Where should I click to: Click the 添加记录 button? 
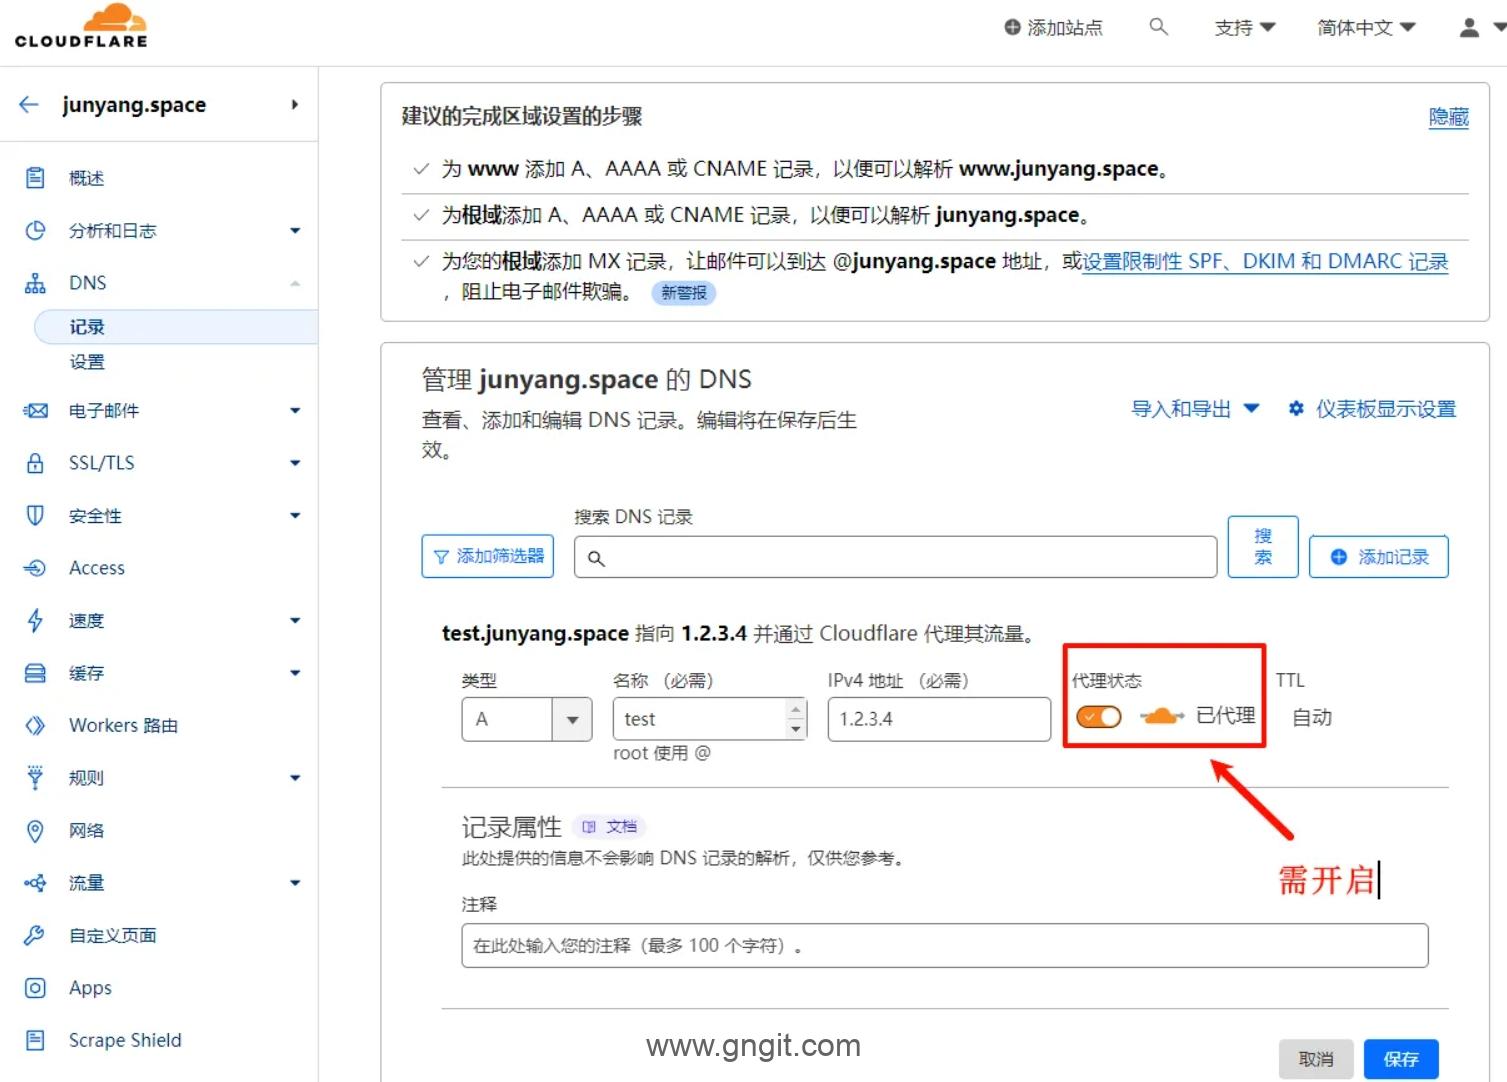coord(1379,557)
